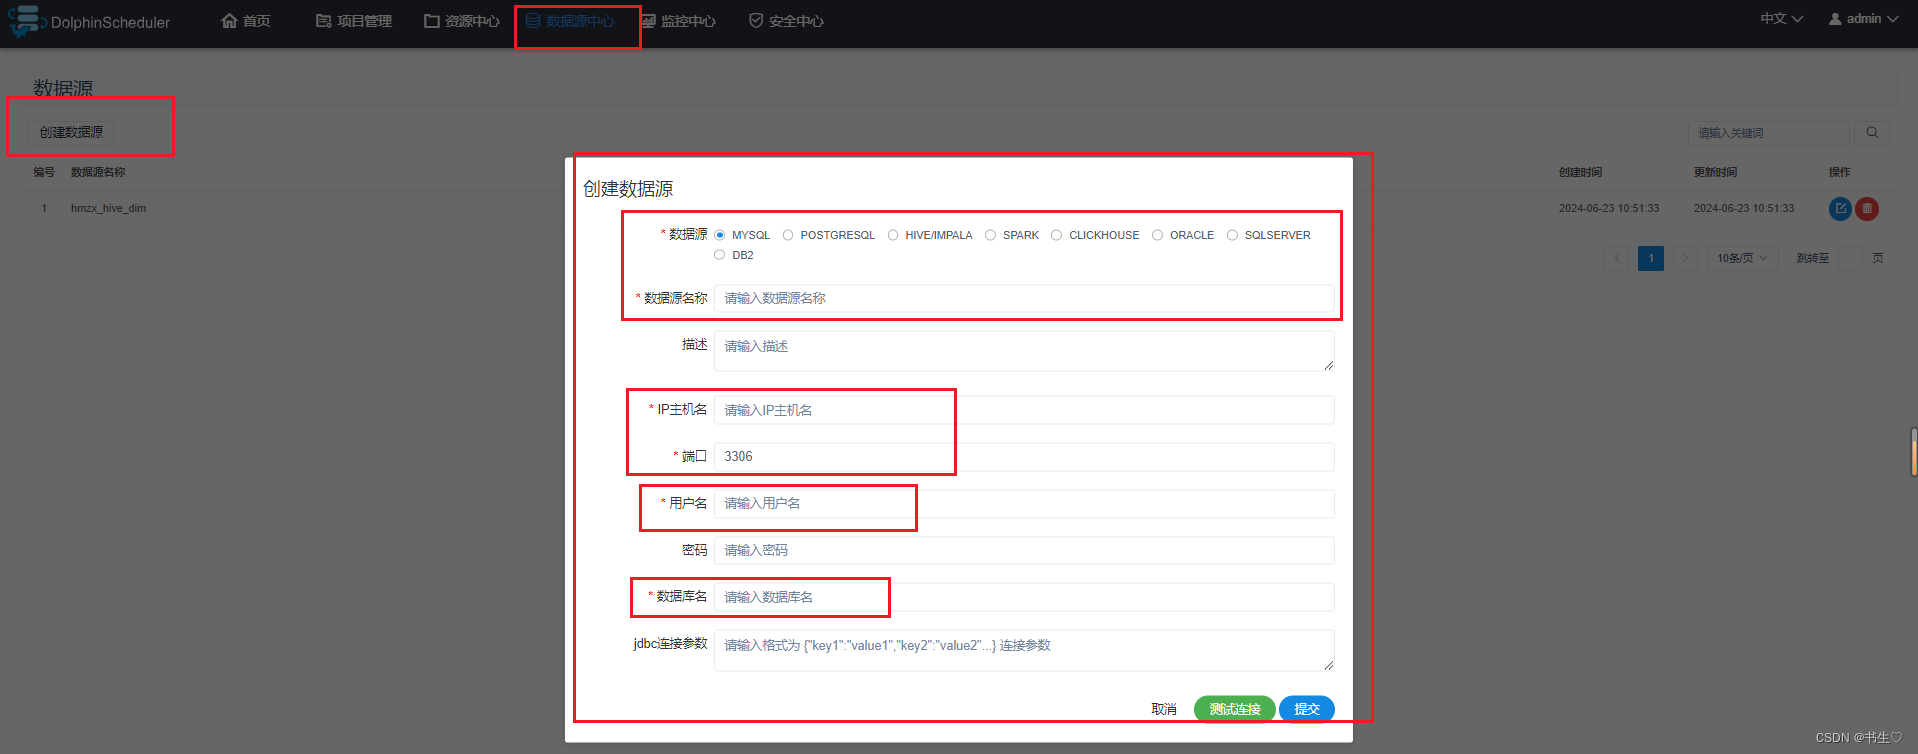Select the CLICKHOUSE radio button

click(x=1057, y=235)
